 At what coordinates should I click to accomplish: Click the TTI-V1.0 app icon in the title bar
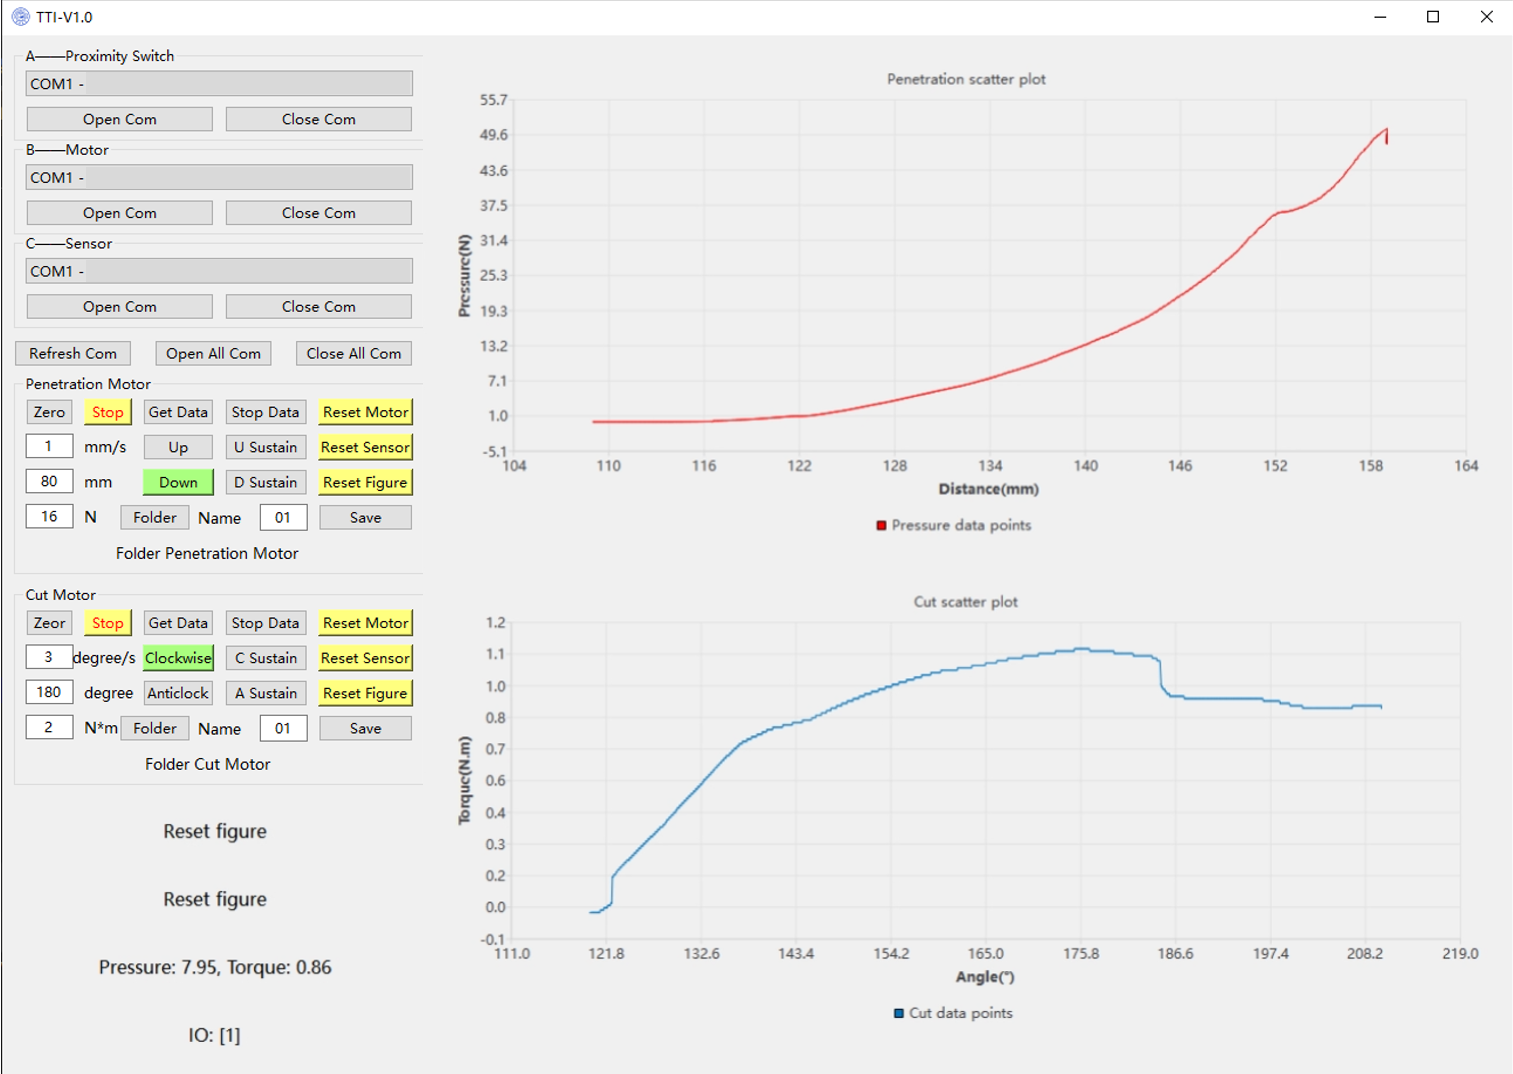pos(20,17)
